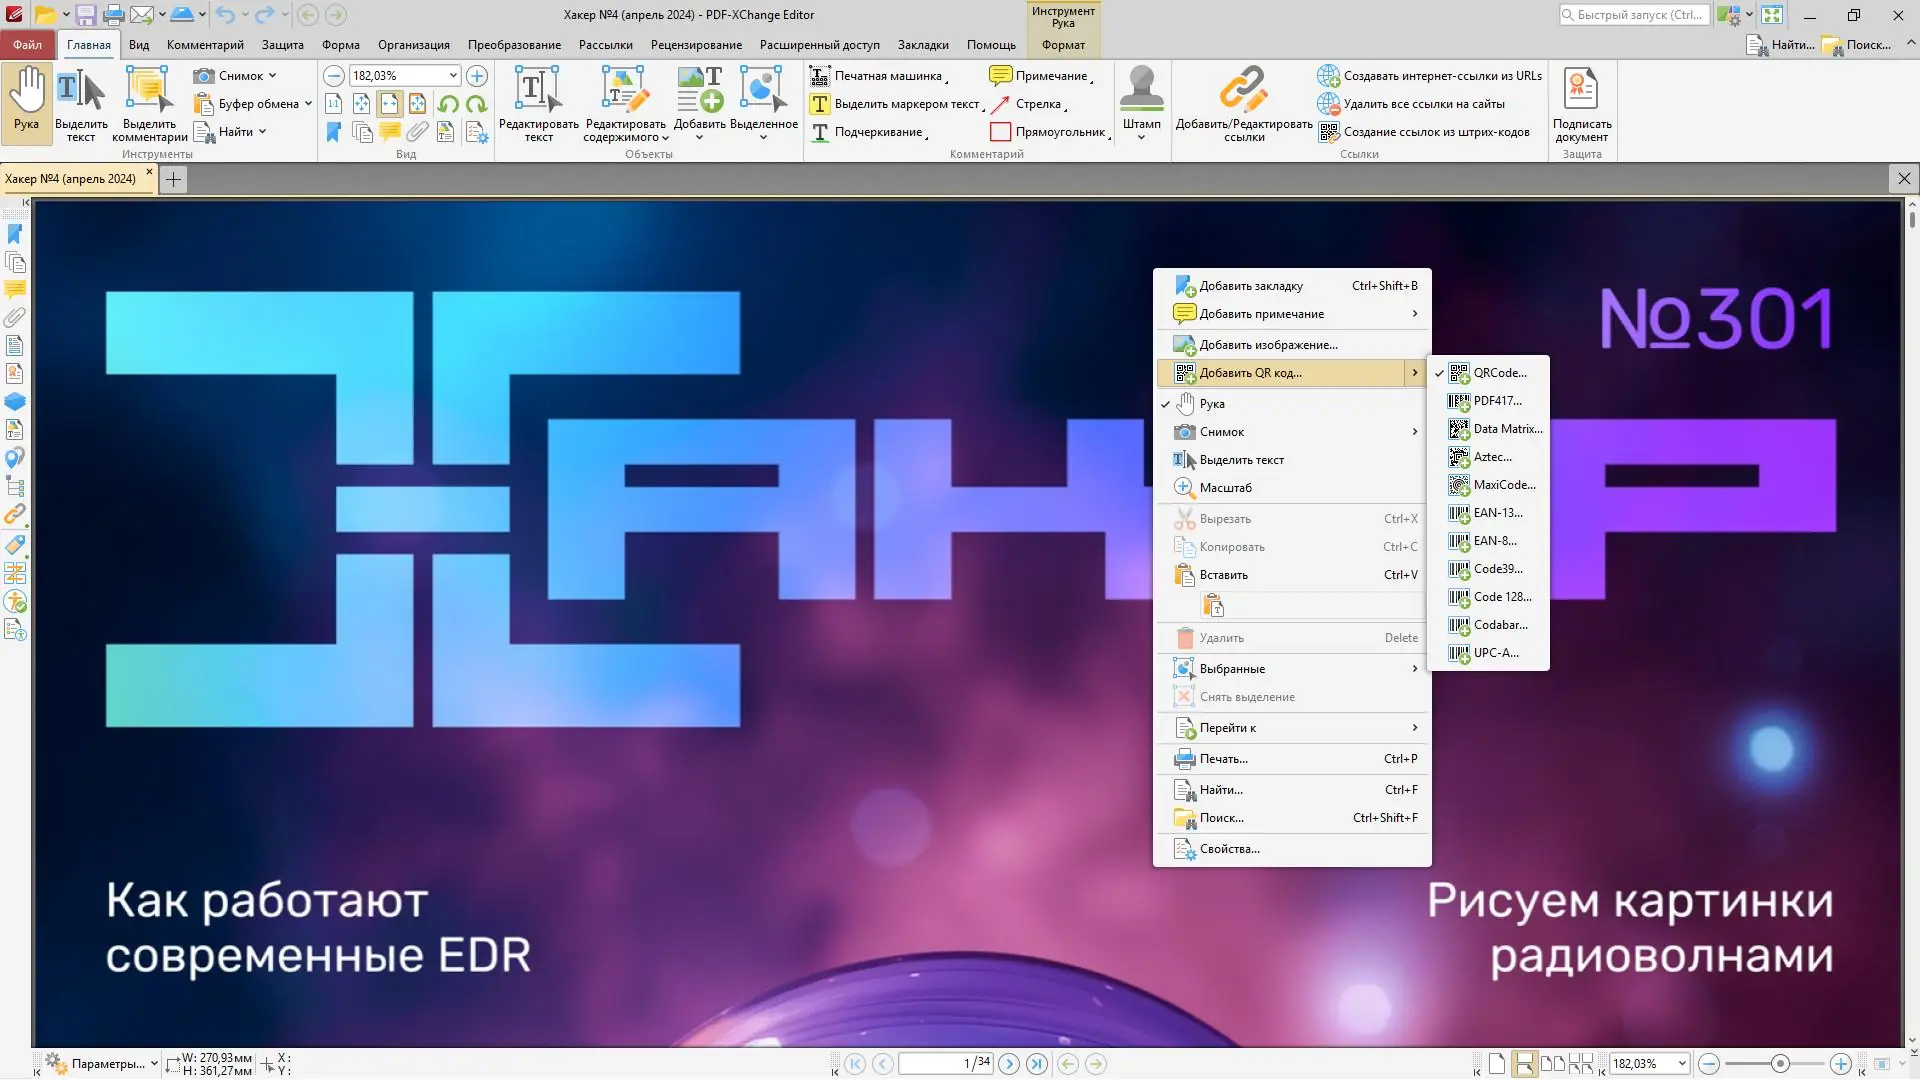The height and width of the screenshot is (1080, 1920).
Task: Go to next page arrow in status bar
Action: tap(1009, 1064)
